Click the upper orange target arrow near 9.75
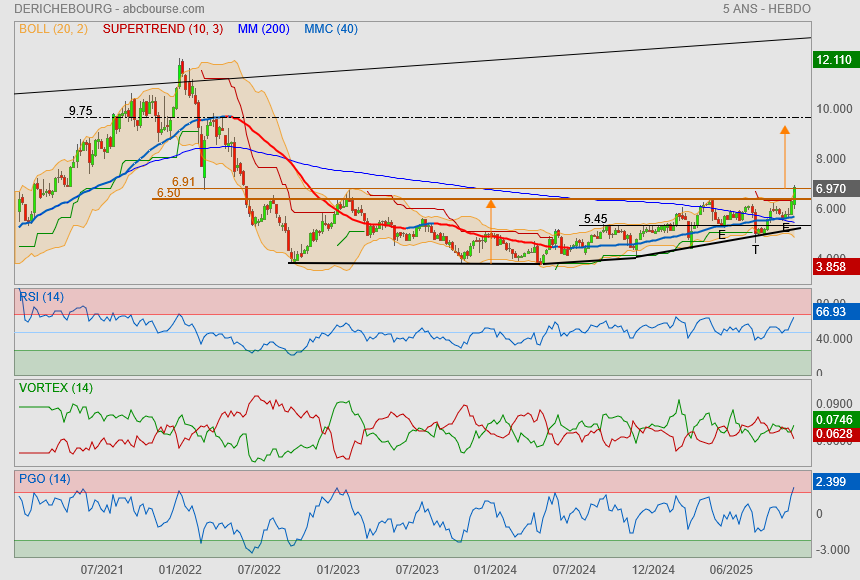 pos(785,129)
